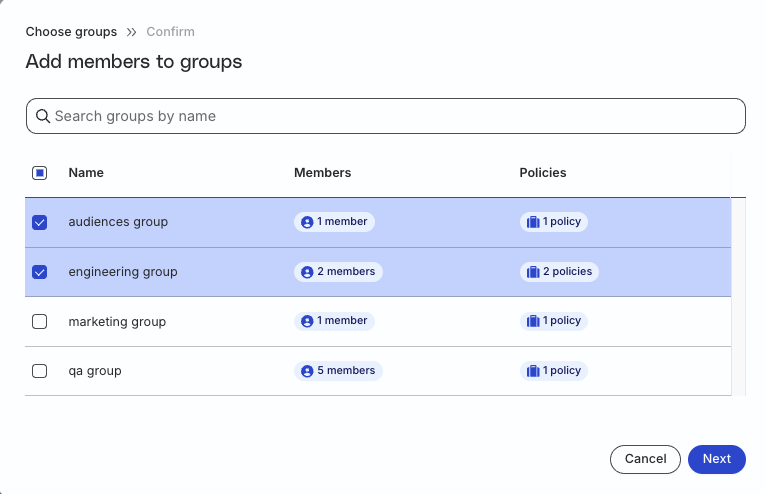The image size is (766, 494).
Task: Go to the Choose groups breadcrumb step
Action: point(71,32)
